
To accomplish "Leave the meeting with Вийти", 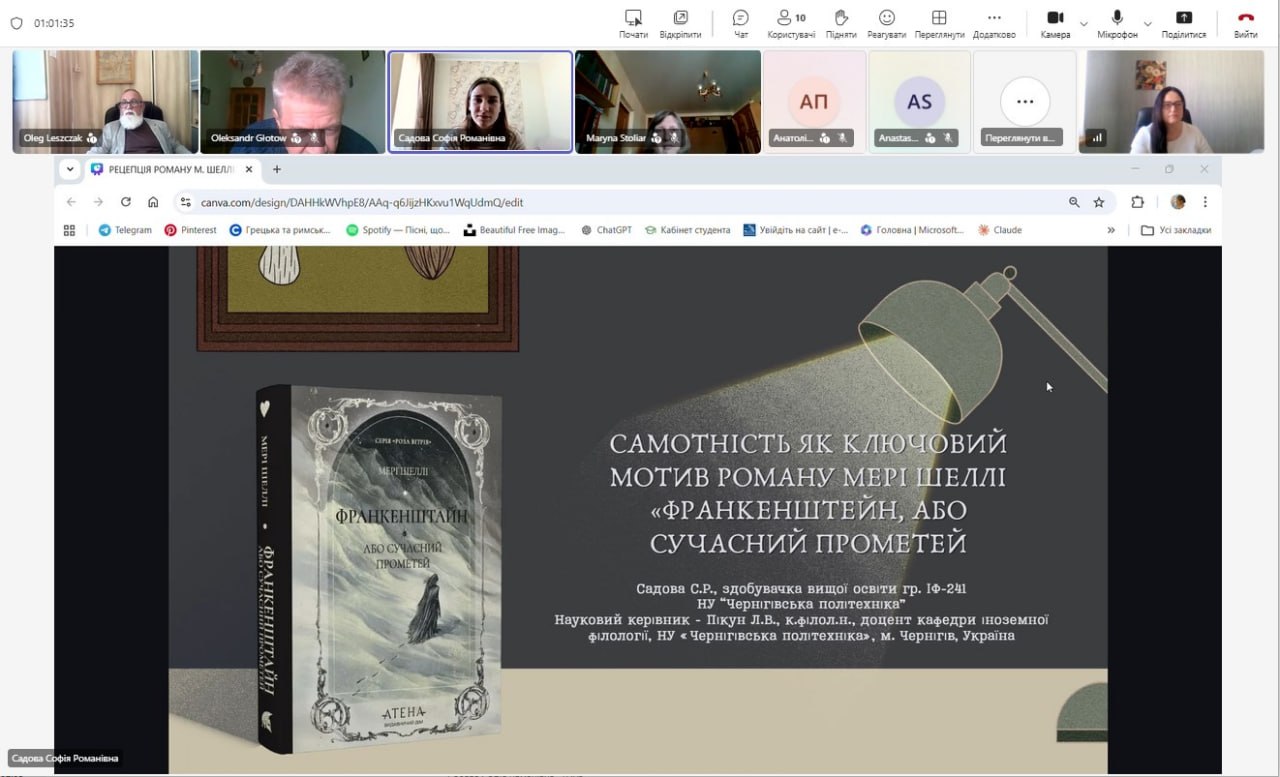I will tap(1246, 24).
